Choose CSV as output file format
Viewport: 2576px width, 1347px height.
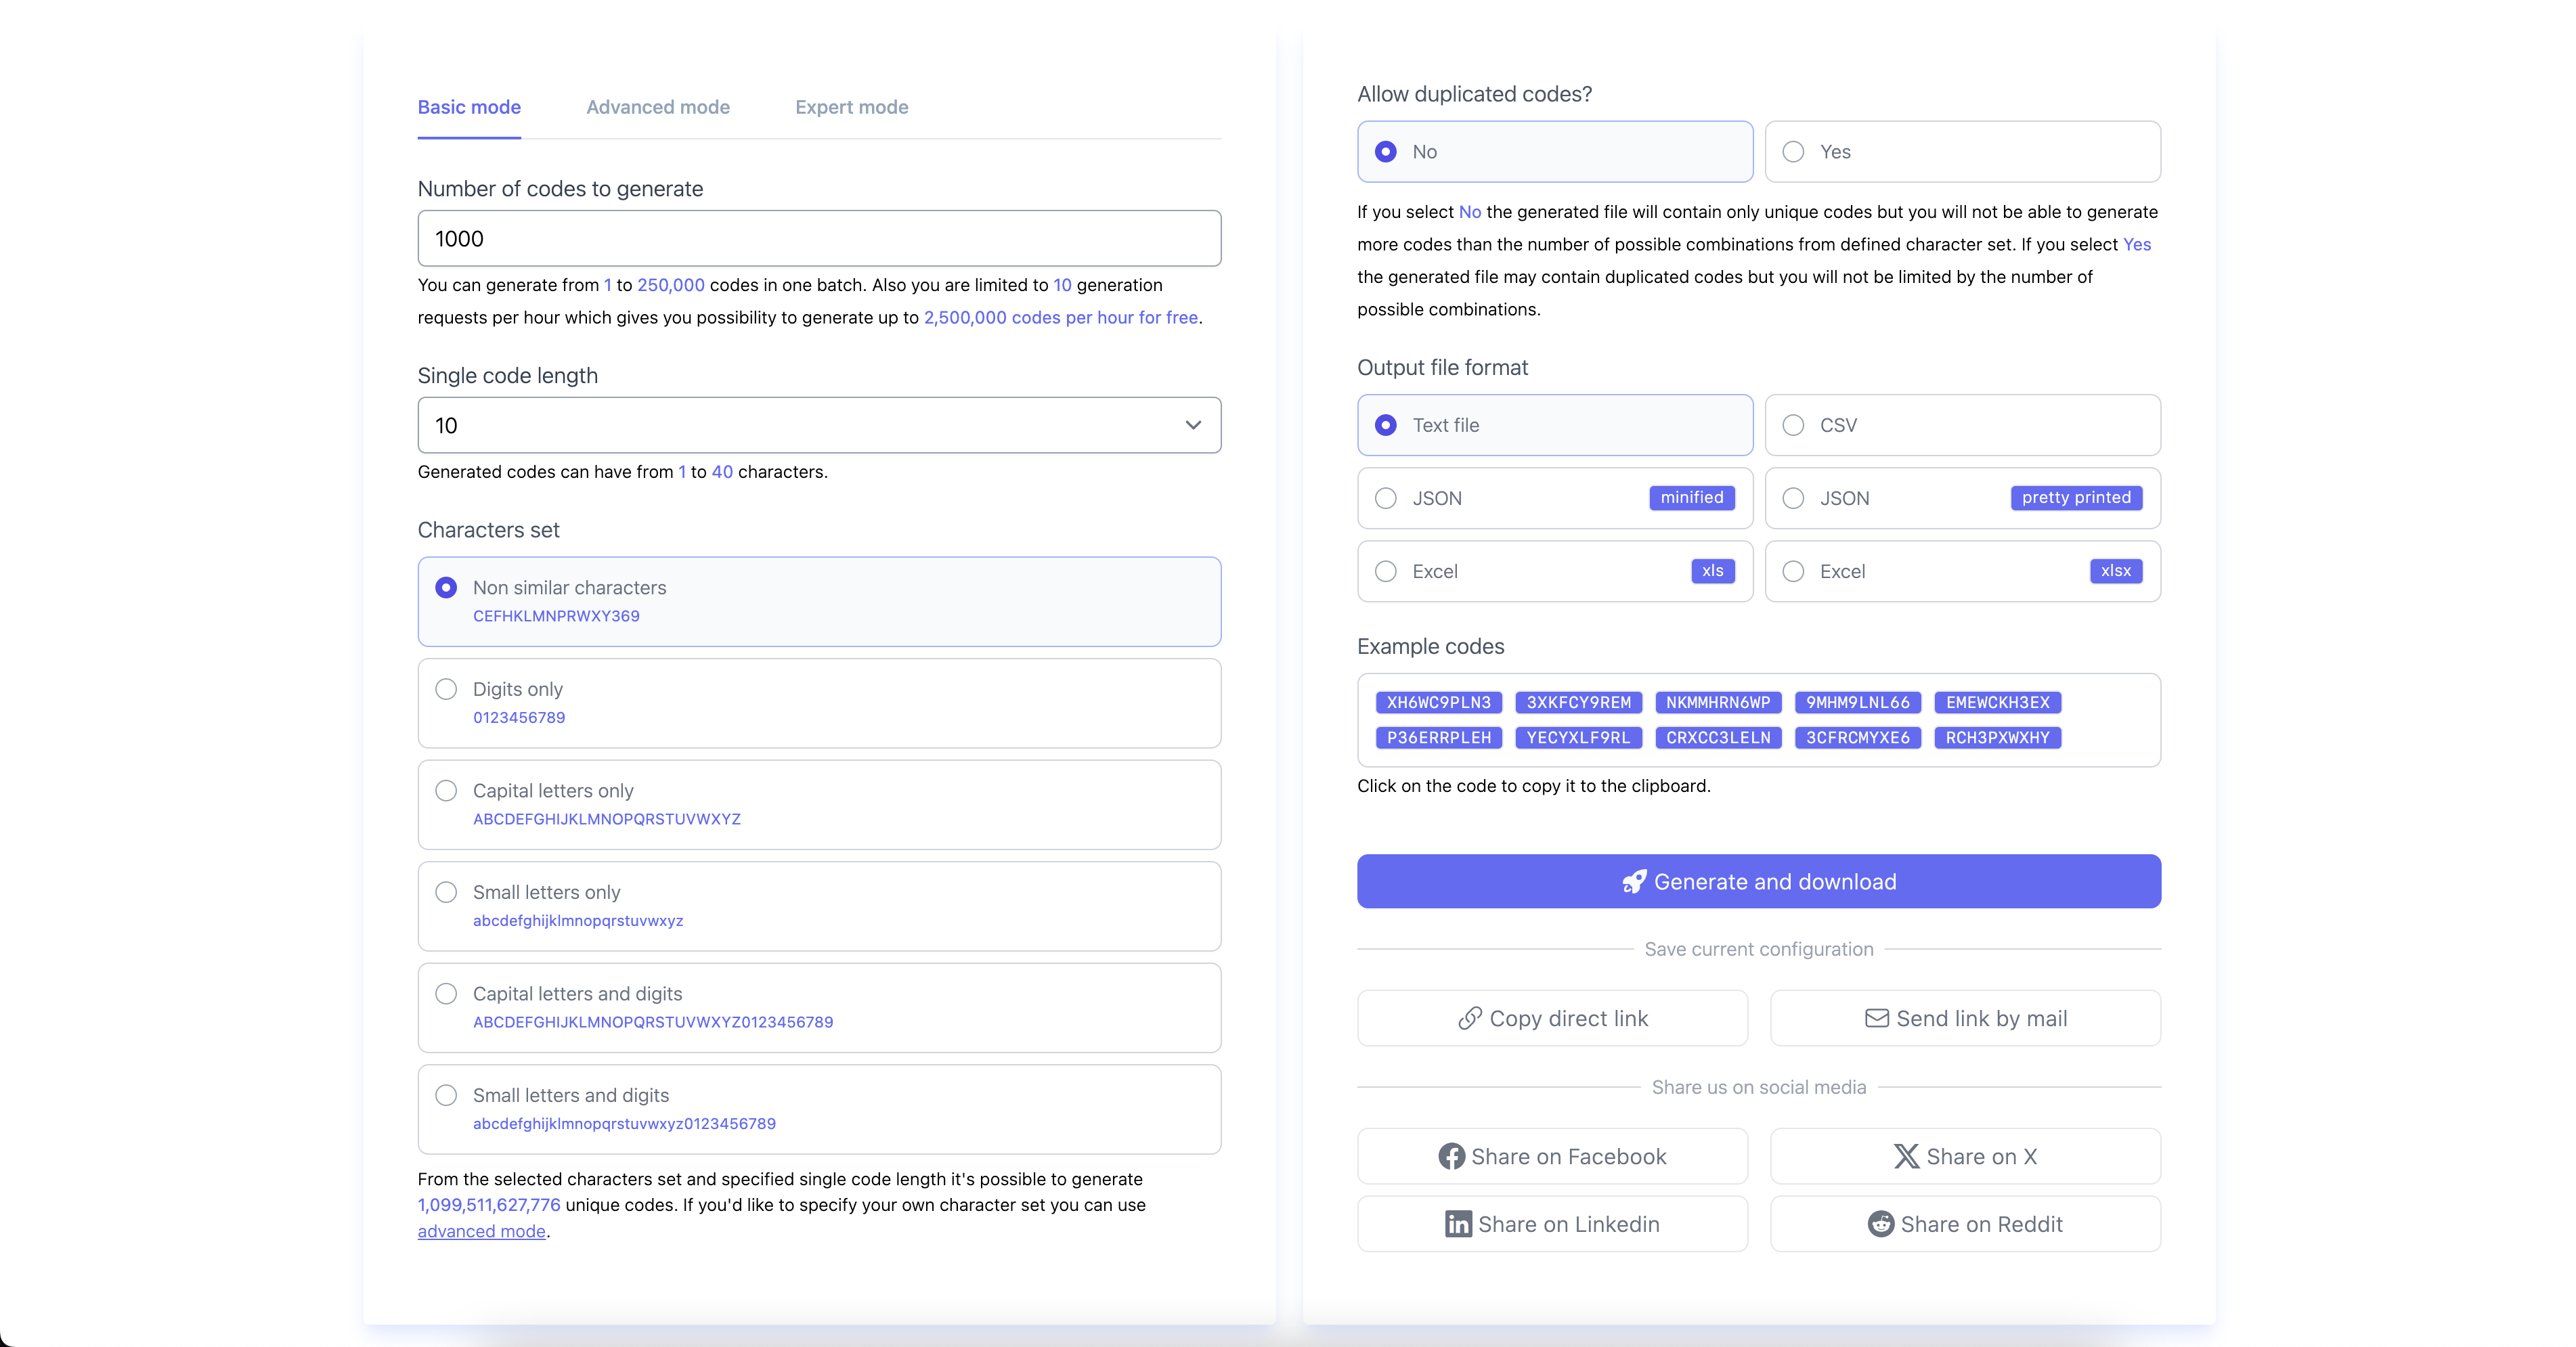(x=1794, y=424)
